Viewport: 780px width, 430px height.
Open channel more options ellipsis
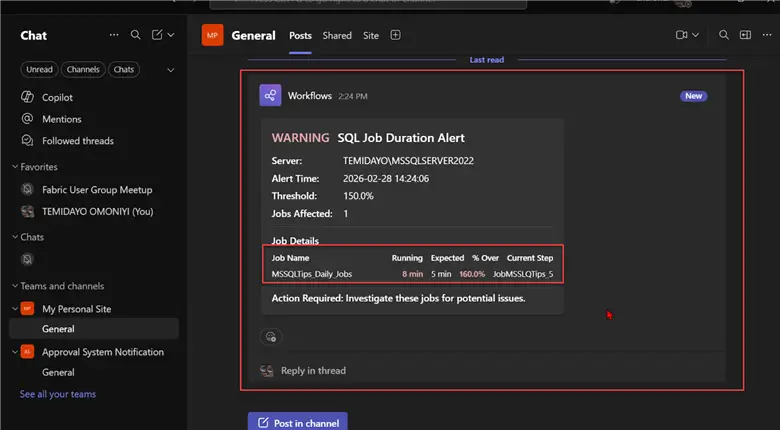pos(767,35)
